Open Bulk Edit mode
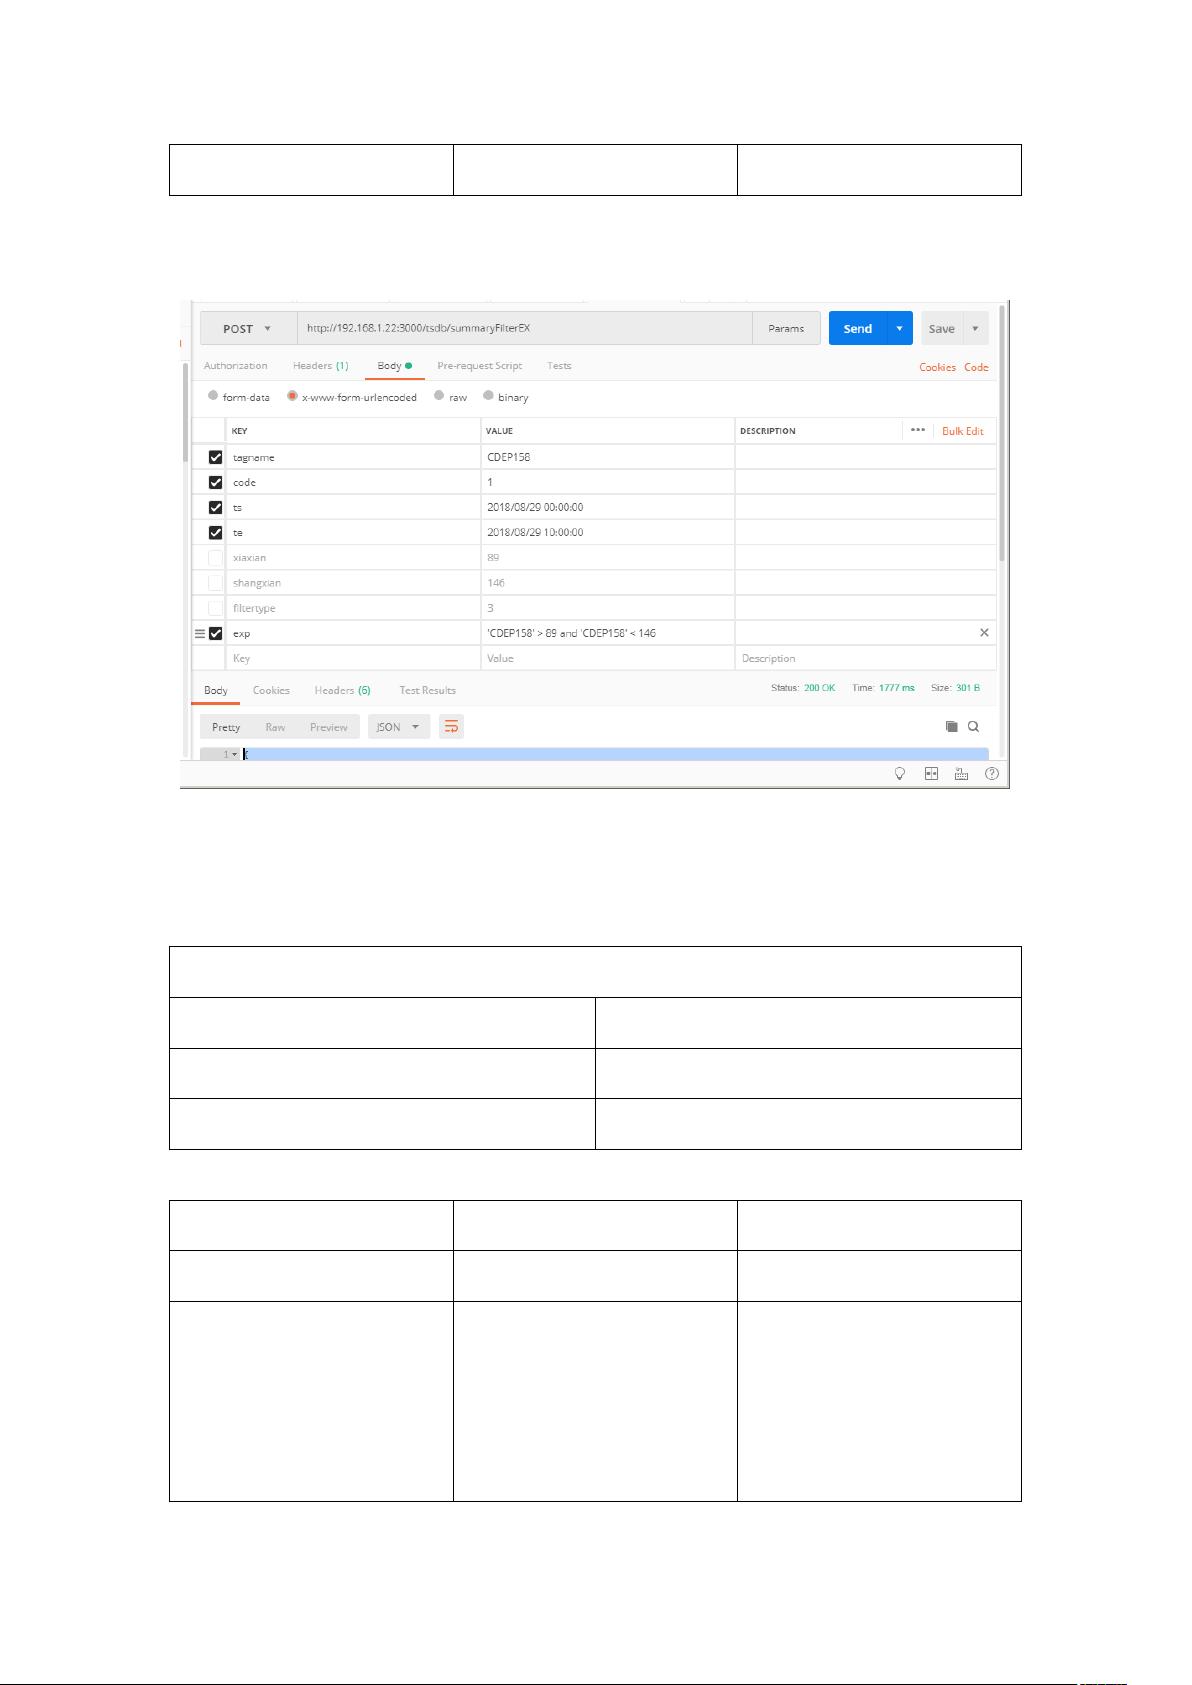Screen dimensions: 1192x1685 tap(963, 431)
